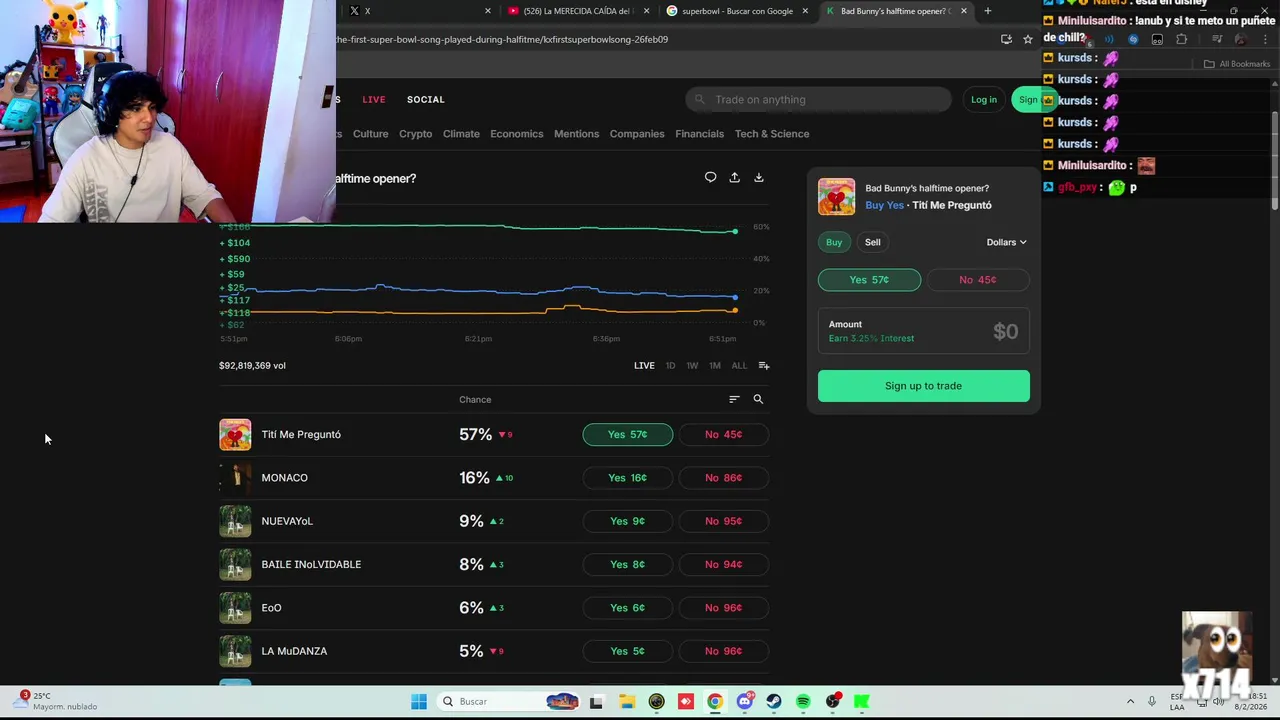Open Discord from taskbar
Image resolution: width=1280 pixels, height=720 pixels.
[x=744, y=702]
